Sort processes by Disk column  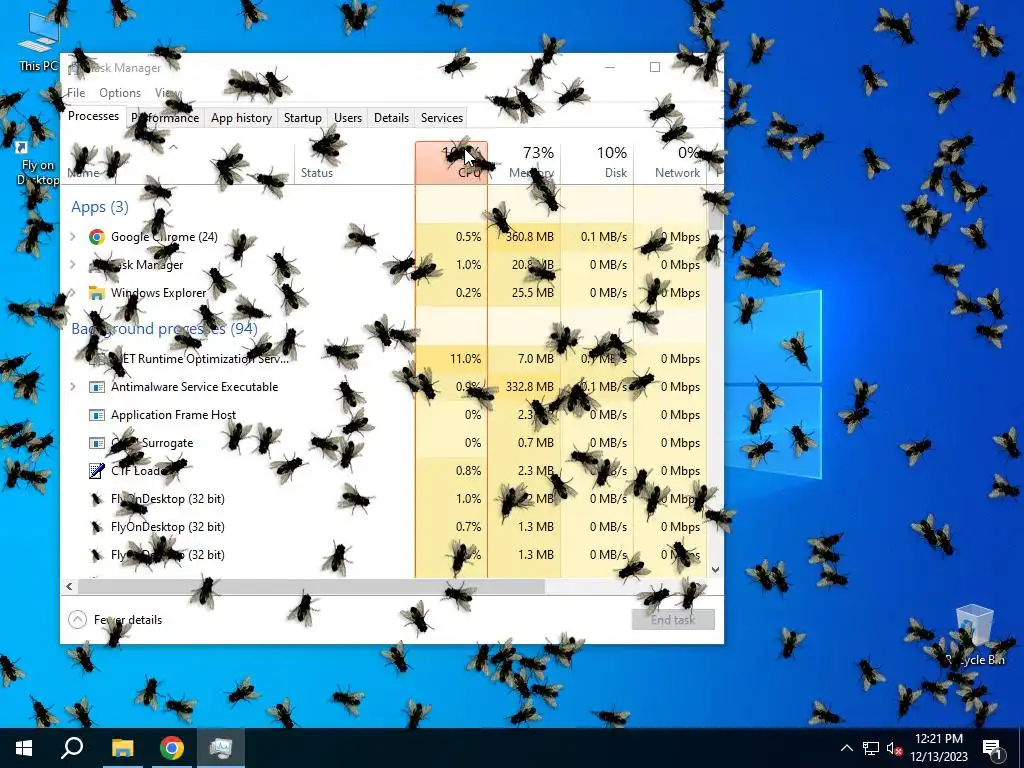[597, 163]
